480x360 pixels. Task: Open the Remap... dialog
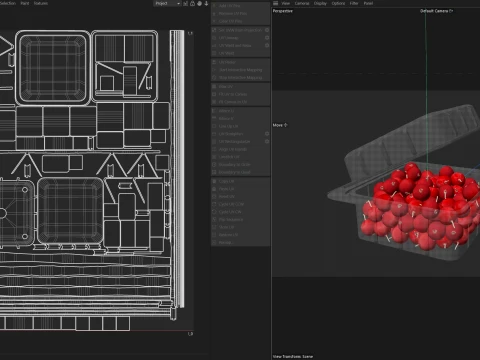[x=240, y=242]
